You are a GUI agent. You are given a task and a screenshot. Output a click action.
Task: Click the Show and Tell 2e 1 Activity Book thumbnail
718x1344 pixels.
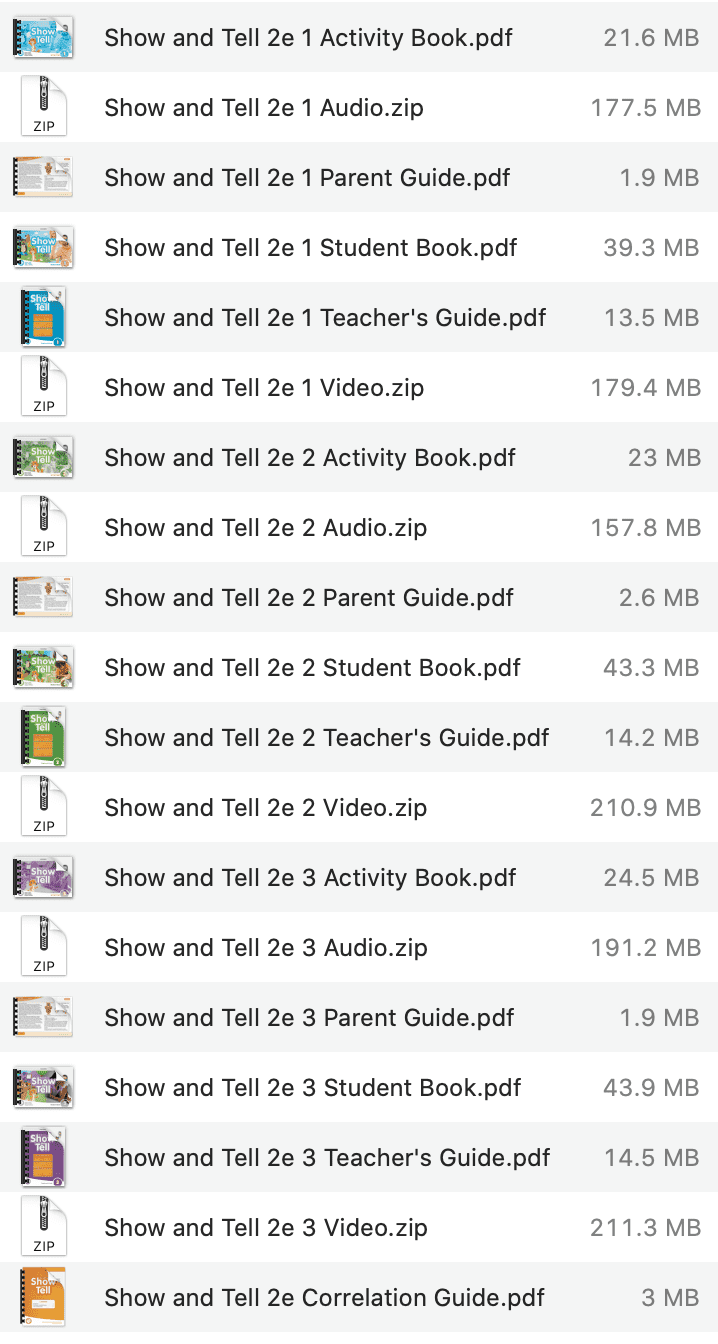click(43, 37)
